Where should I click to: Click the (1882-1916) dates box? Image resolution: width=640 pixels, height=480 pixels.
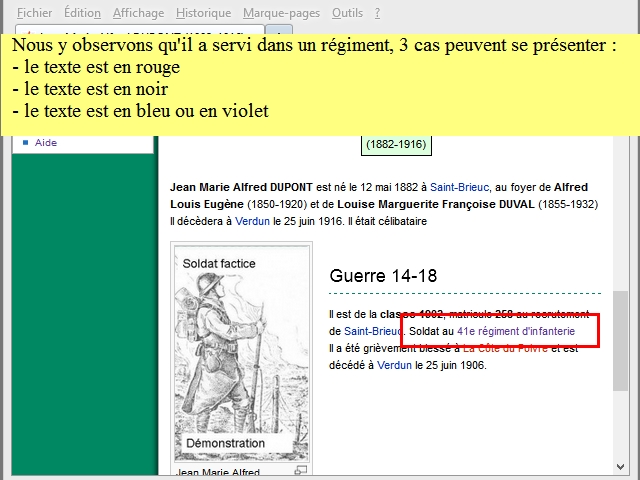pyautogui.click(x=396, y=144)
